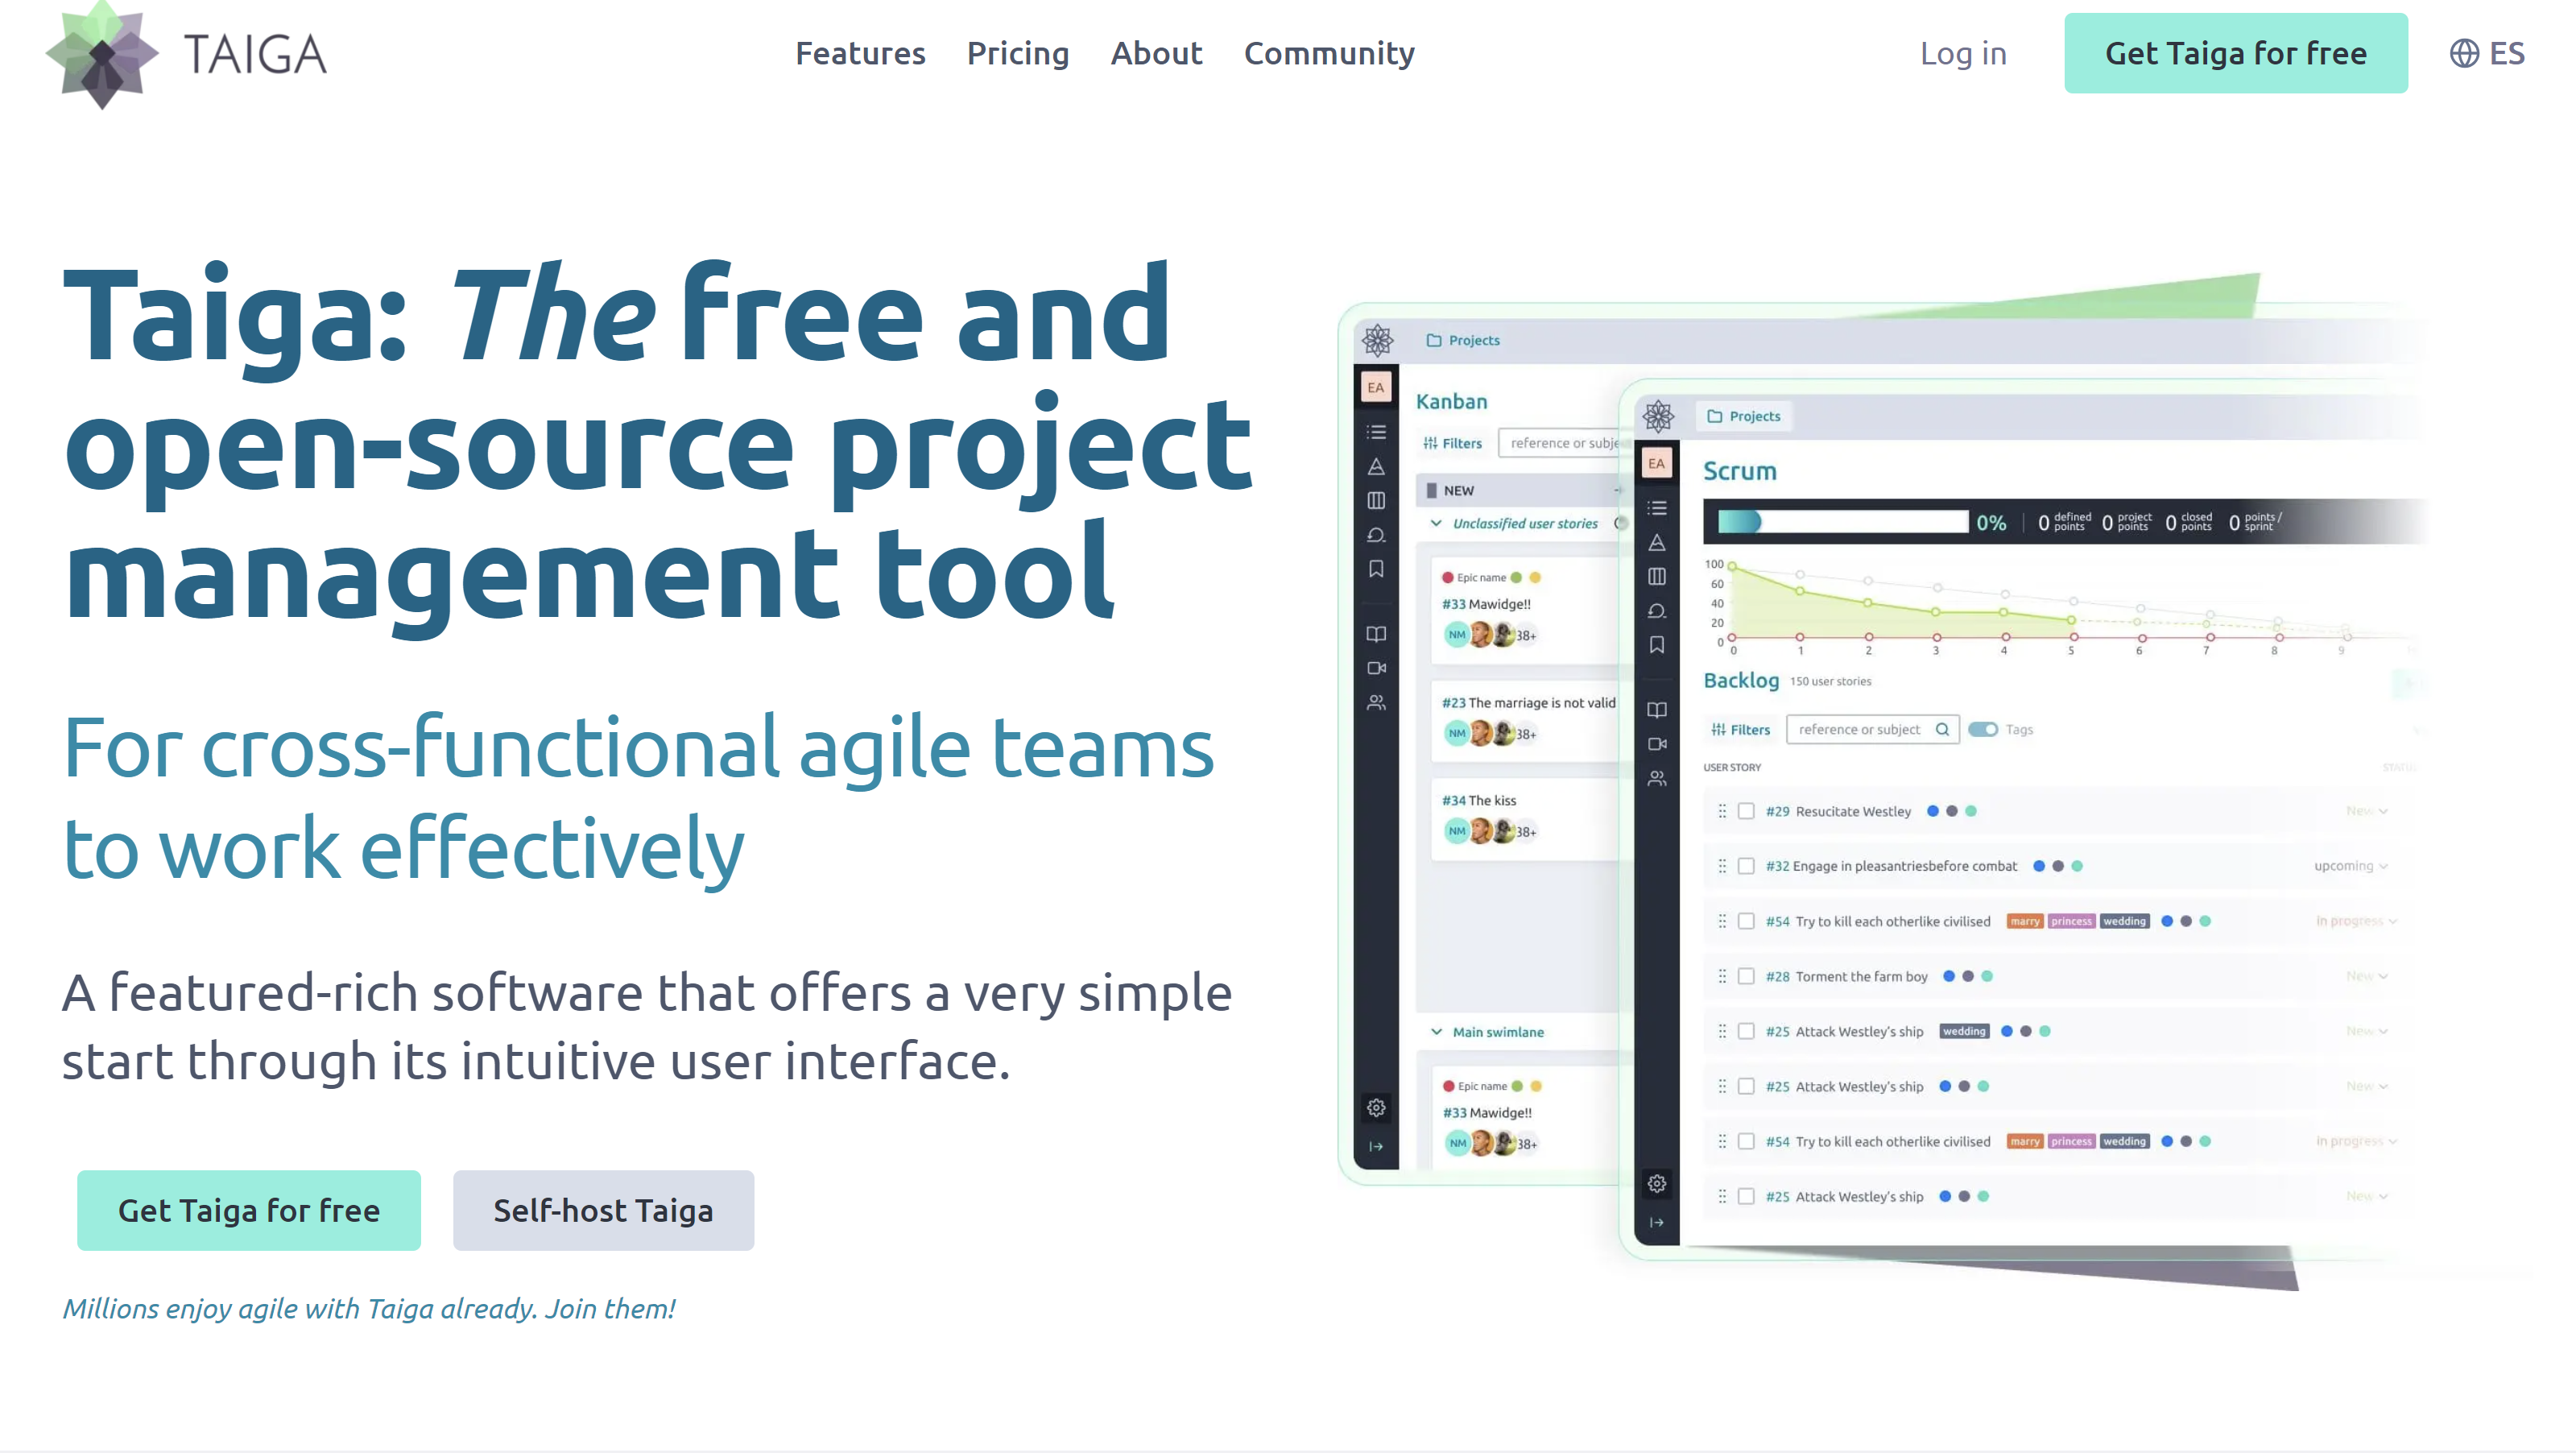The width and height of the screenshot is (2576, 1453).
Task: Go to the Pricing page
Action: point(1017,53)
